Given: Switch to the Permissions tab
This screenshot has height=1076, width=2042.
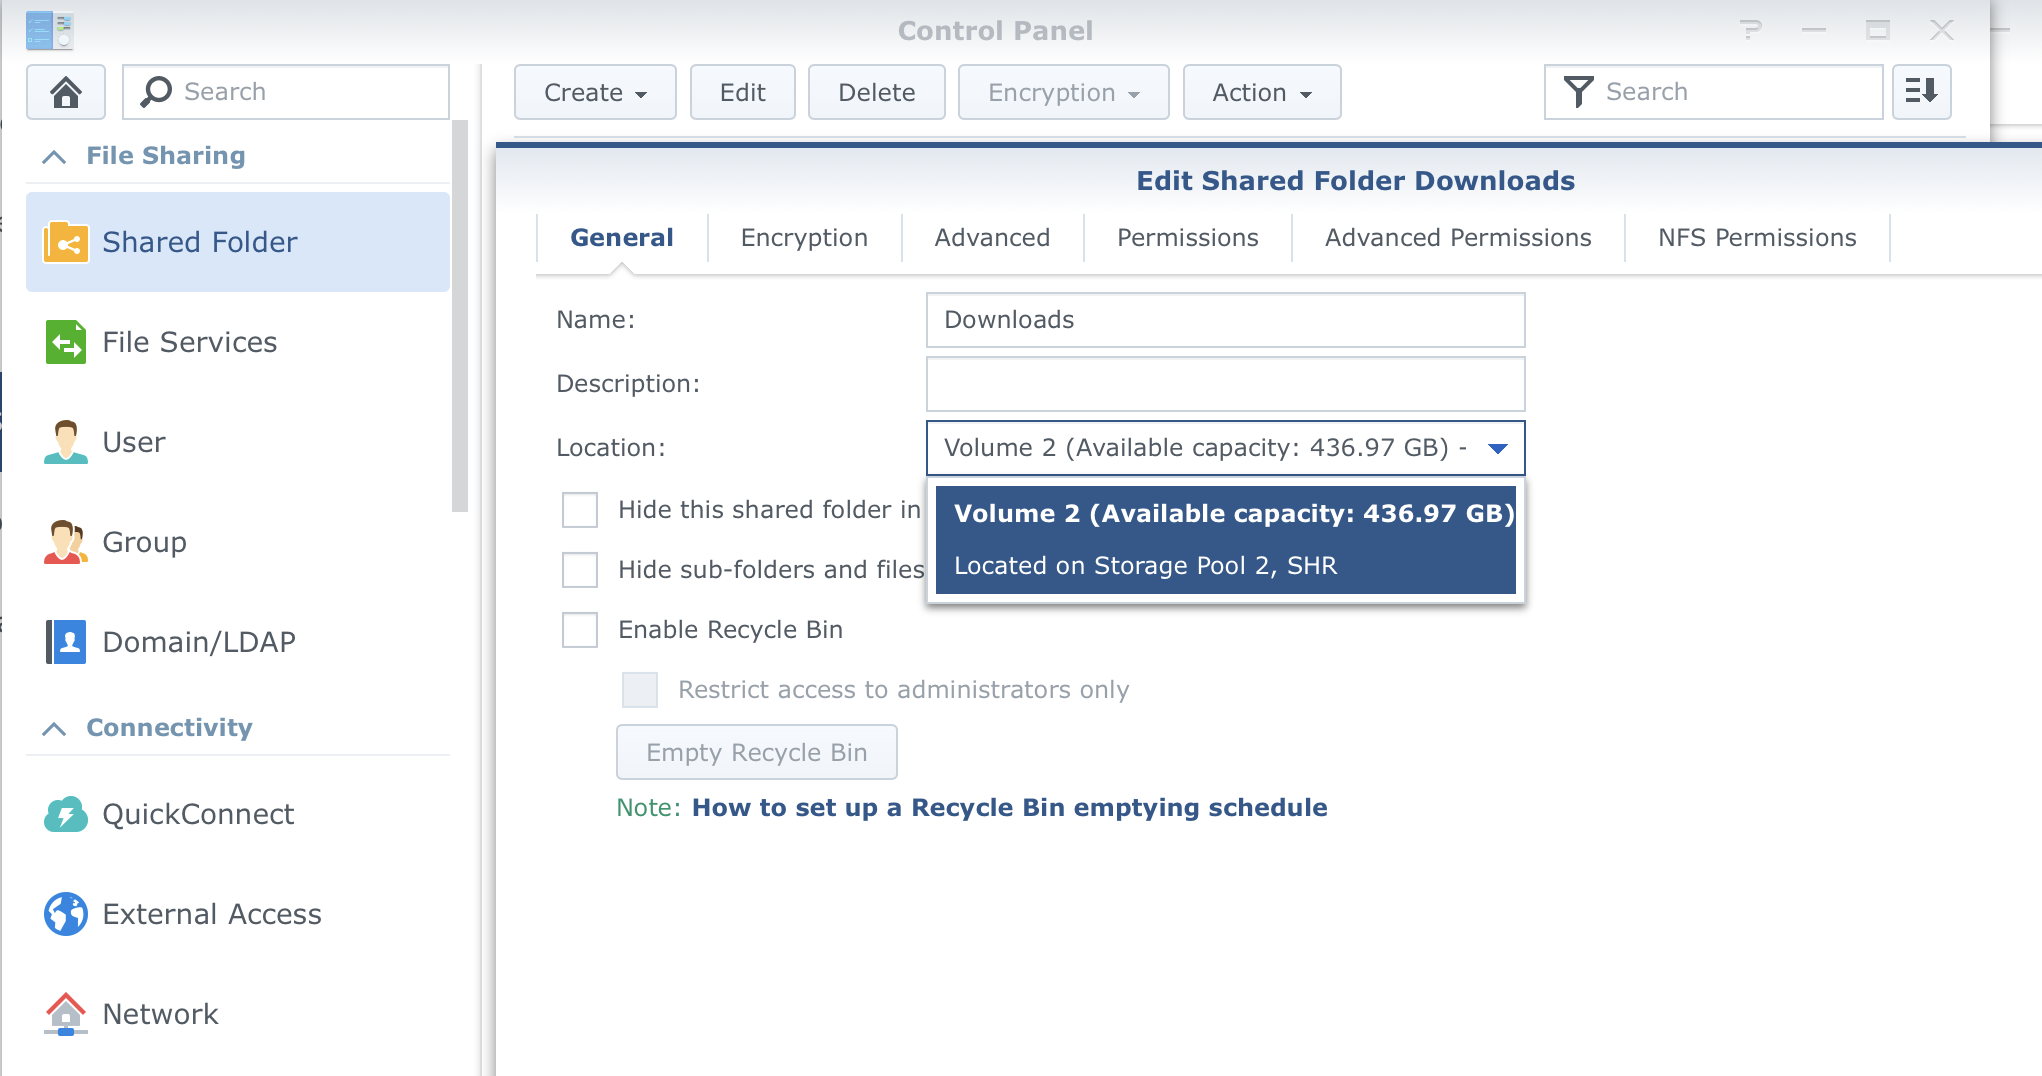Looking at the screenshot, I should 1188,238.
